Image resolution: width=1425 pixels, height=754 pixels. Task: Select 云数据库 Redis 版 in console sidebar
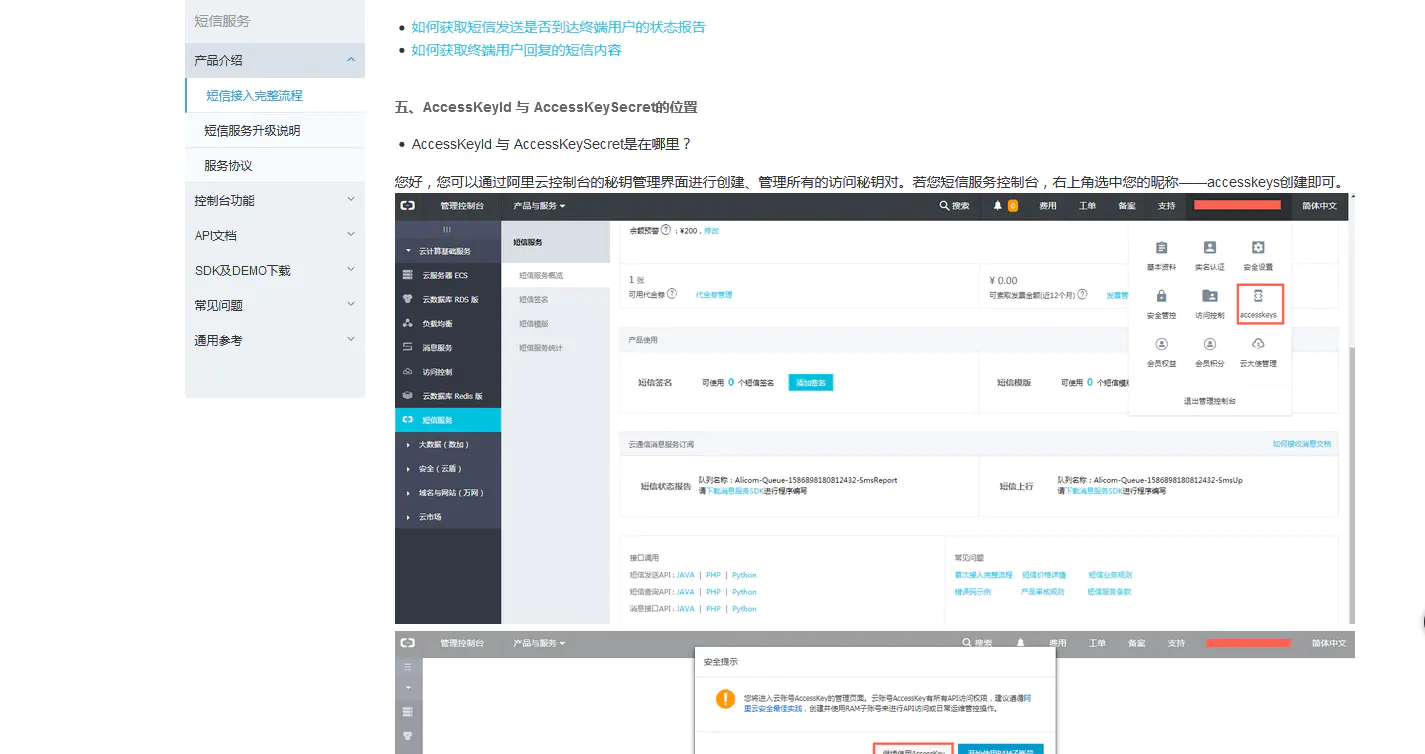point(448,396)
